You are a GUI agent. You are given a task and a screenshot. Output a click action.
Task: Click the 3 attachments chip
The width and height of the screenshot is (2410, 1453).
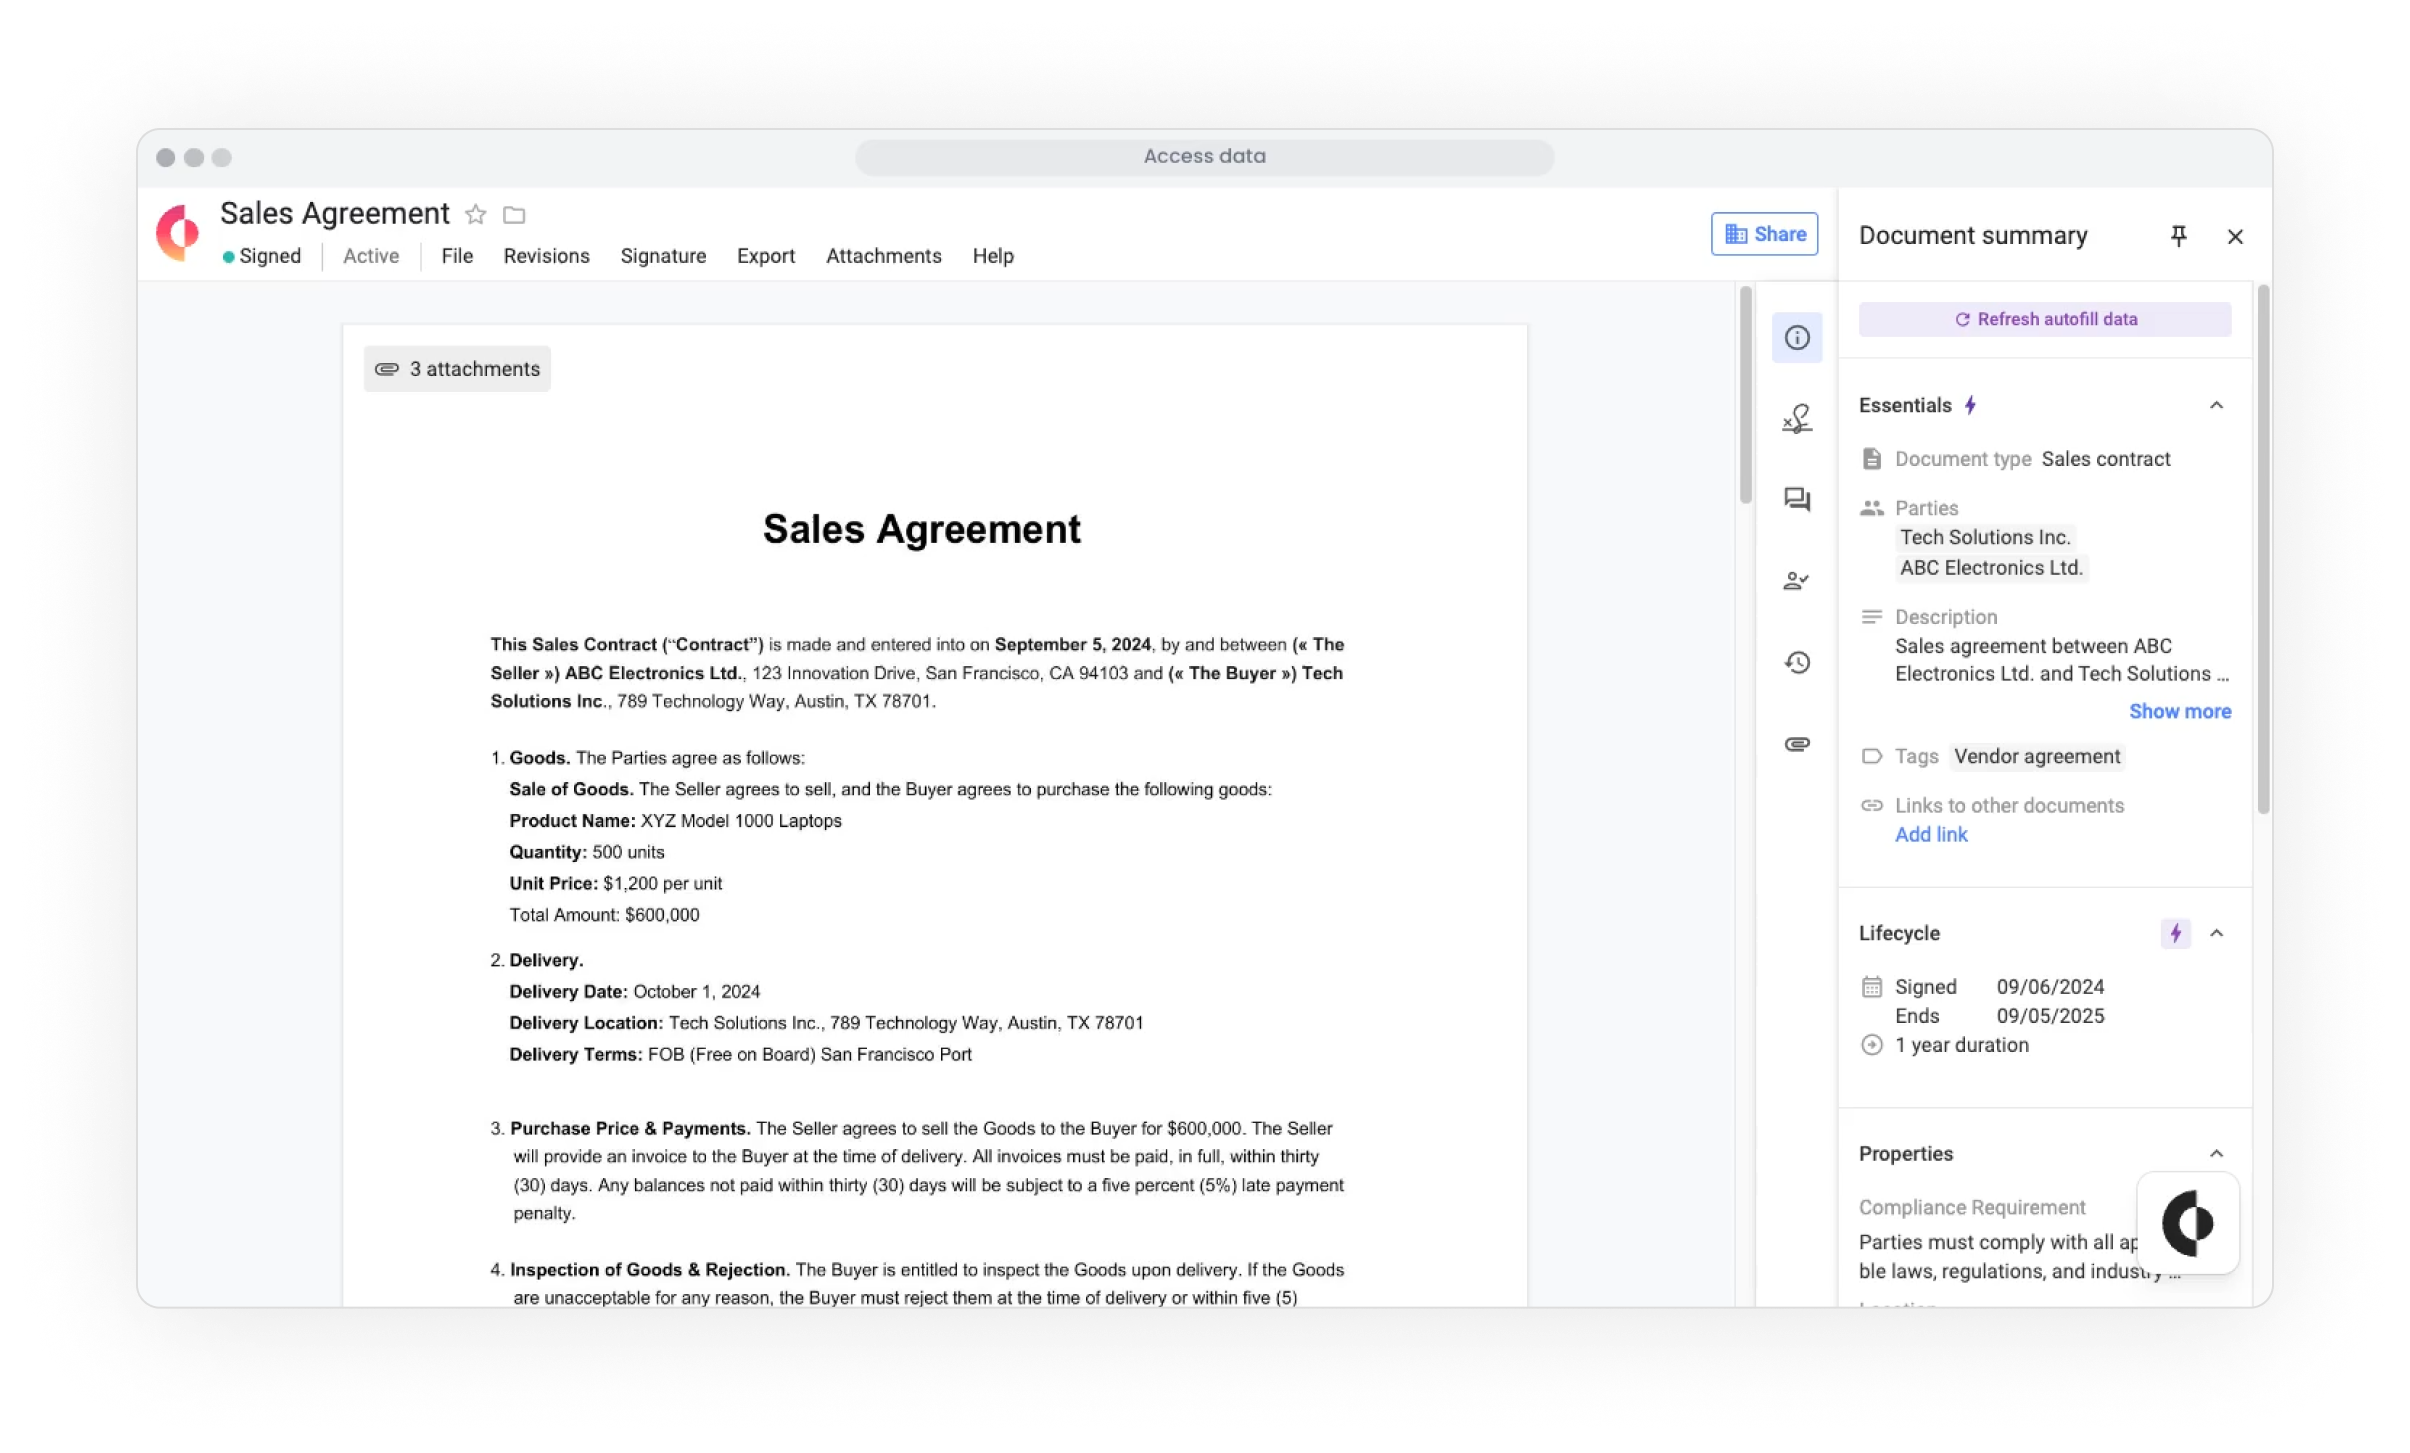(457, 369)
